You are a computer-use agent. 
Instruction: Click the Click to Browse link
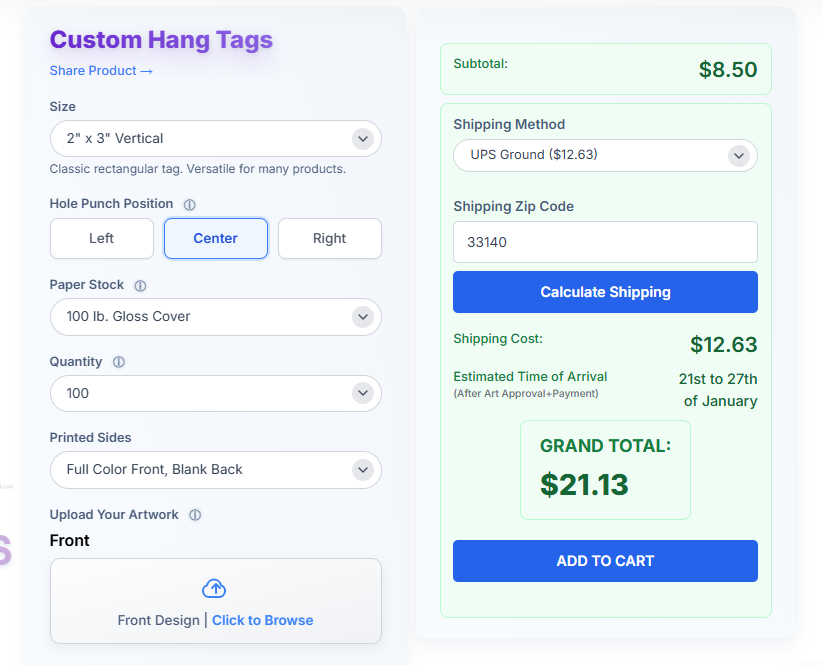pos(262,620)
